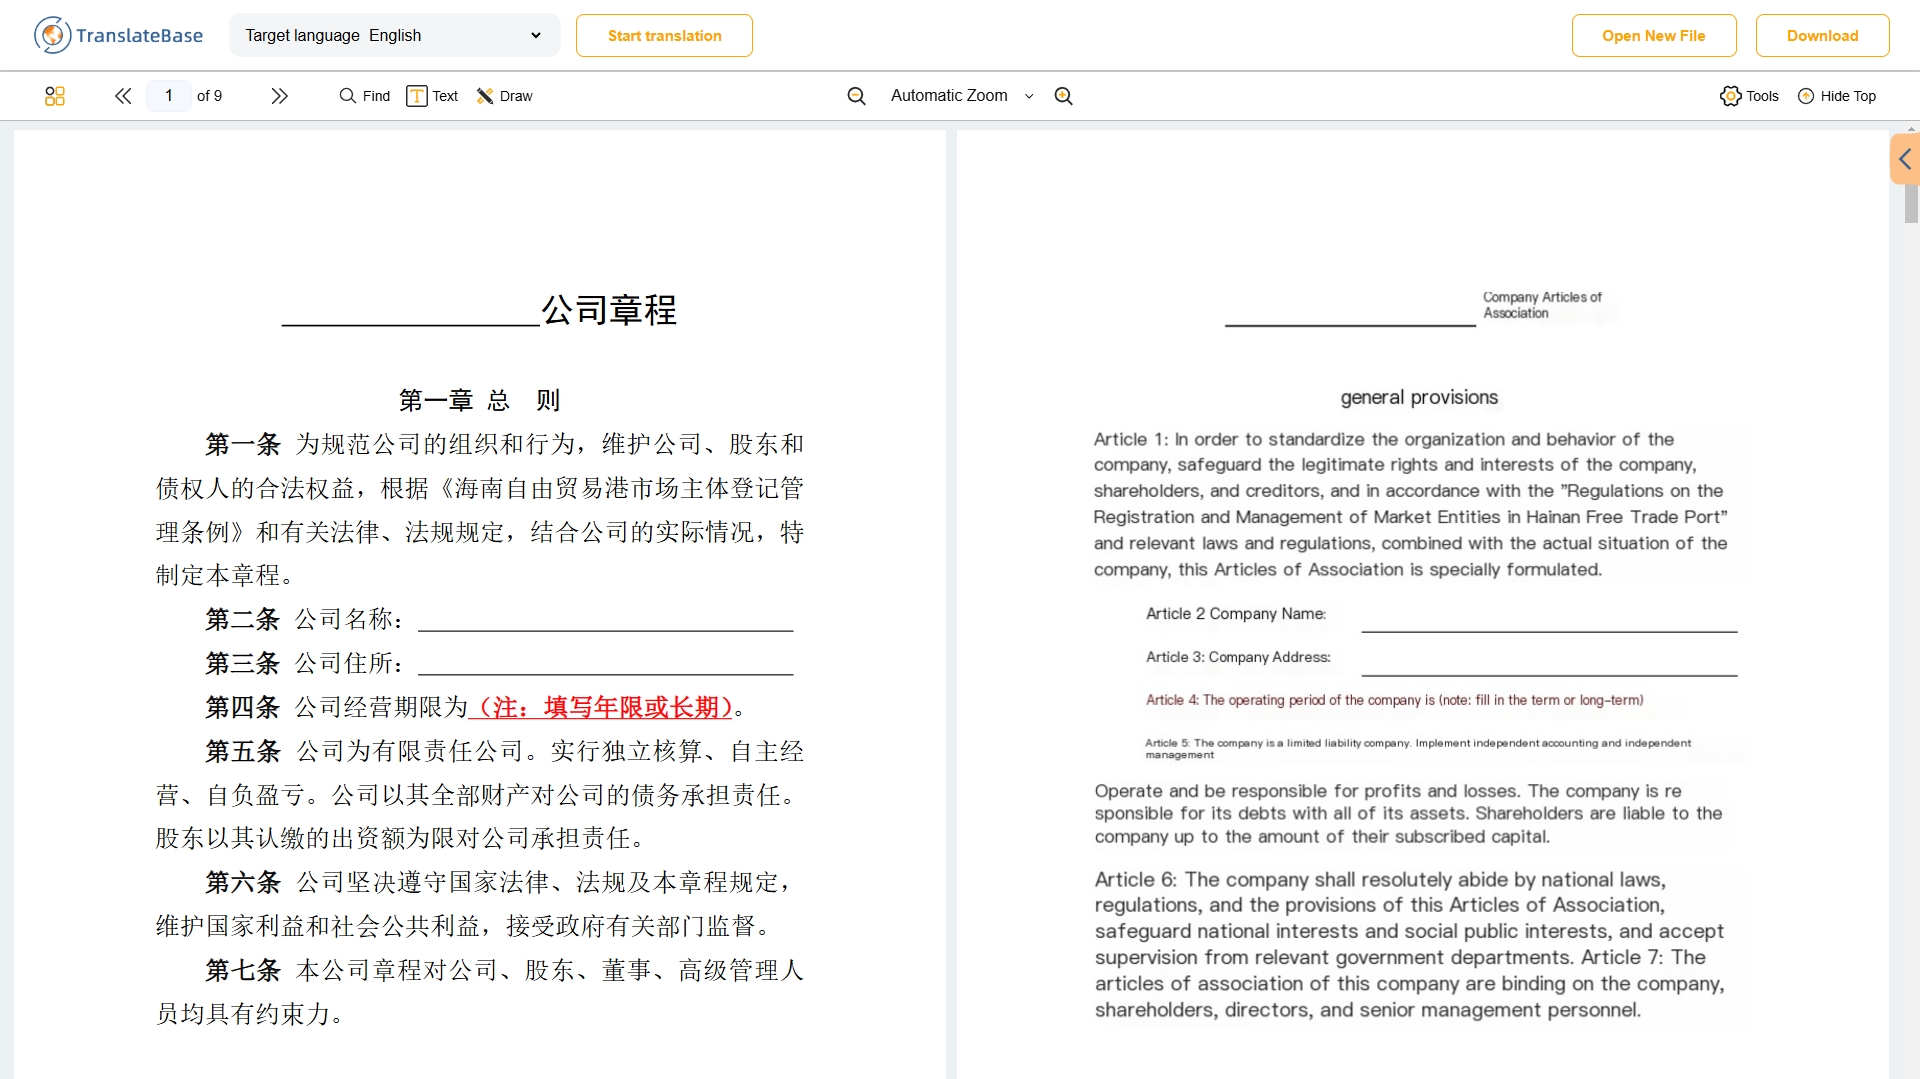Click the Article 5 small-print line

[1418, 749]
